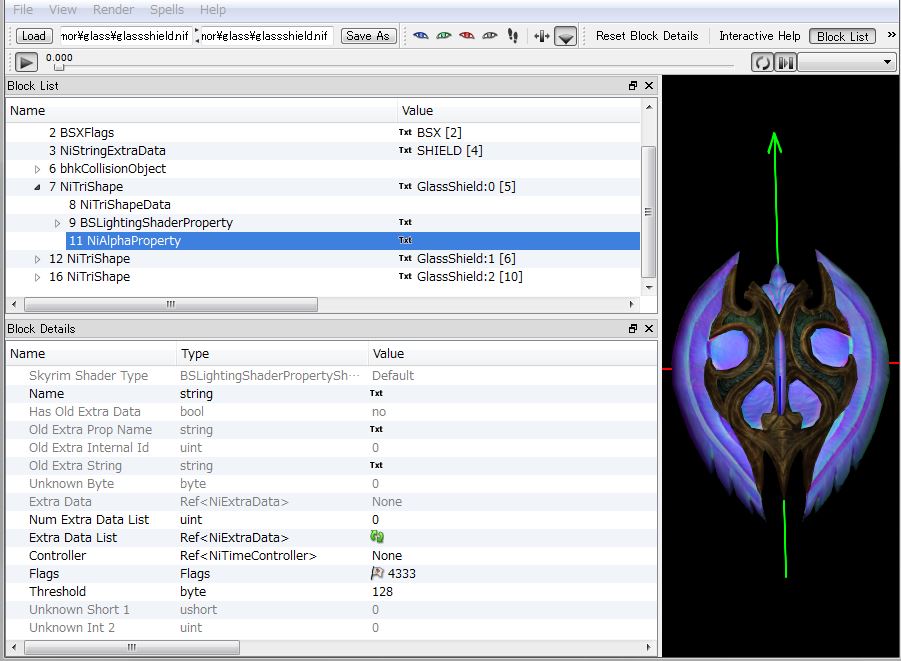Toggle the loop animation icon
901x661 pixels.
click(x=762, y=62)
